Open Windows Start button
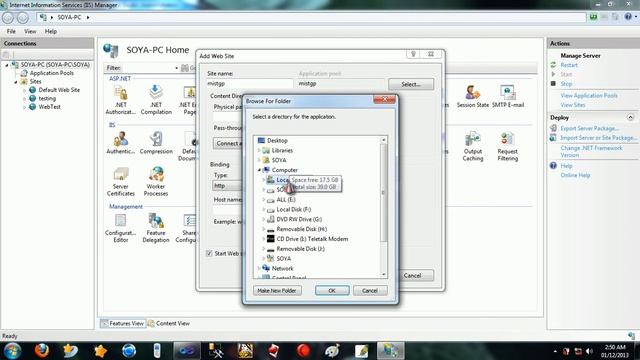The height and width of the screenshot is (360, 640). point(12,351)
